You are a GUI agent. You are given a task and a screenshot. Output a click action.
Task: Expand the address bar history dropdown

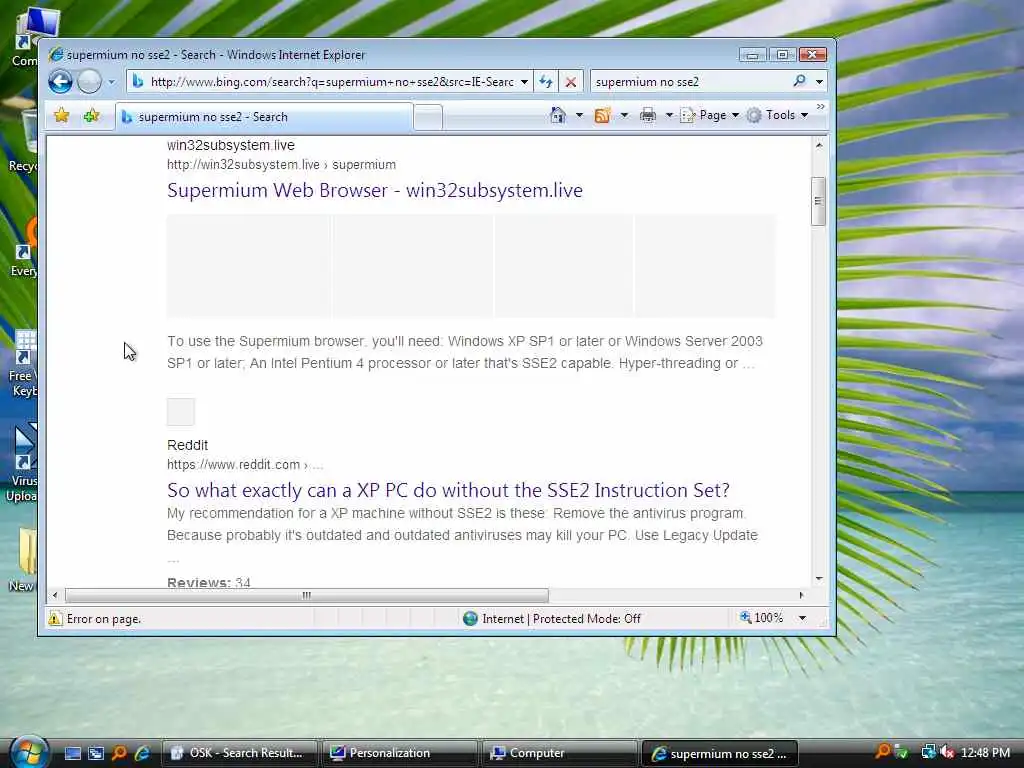point(524,82)
